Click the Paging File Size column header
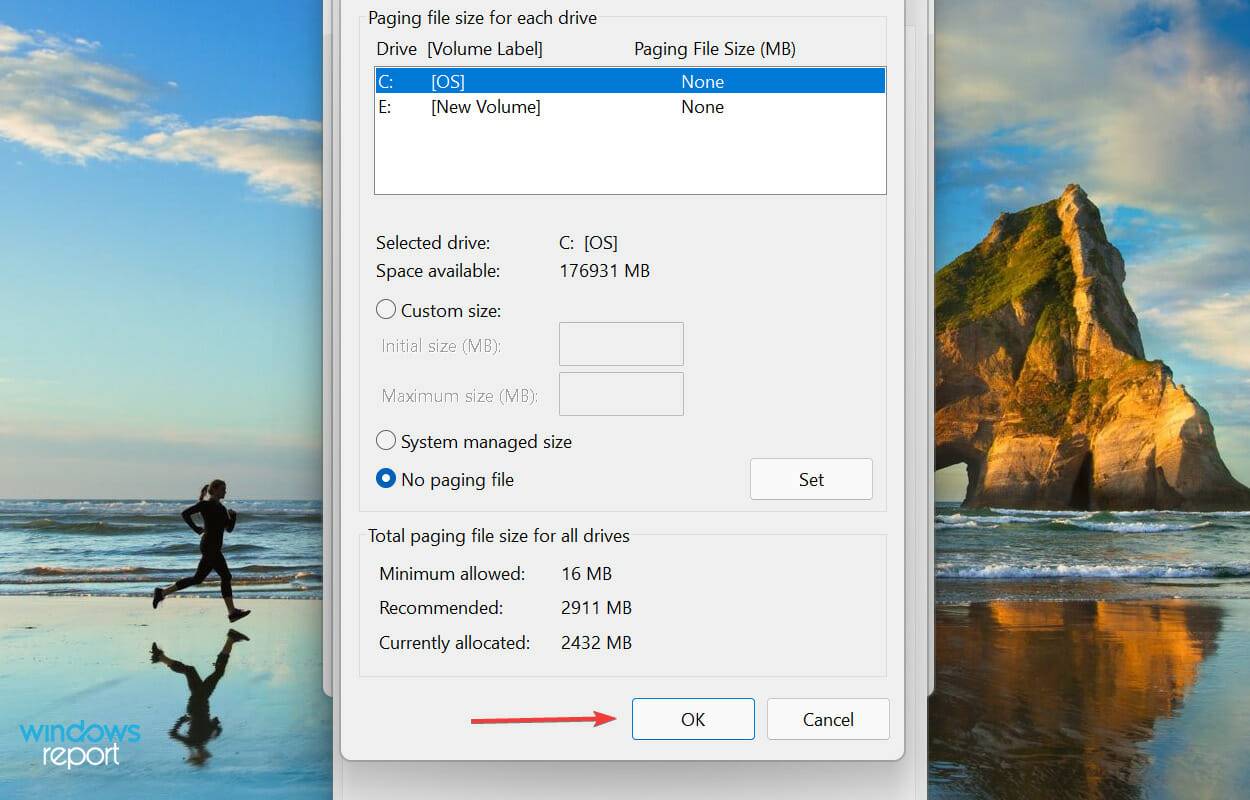This screenshot has height=800, width=1250. 715,48
